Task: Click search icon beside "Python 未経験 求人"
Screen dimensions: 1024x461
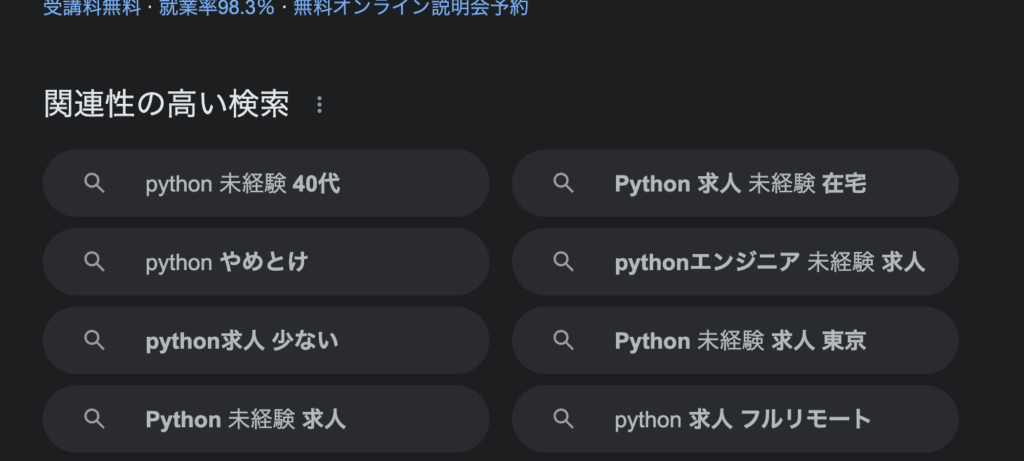Action: tap(94, 418)
